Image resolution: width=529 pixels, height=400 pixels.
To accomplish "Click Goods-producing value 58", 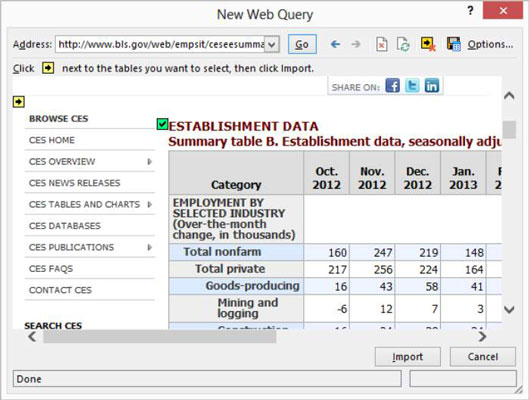I will point(432,286).
